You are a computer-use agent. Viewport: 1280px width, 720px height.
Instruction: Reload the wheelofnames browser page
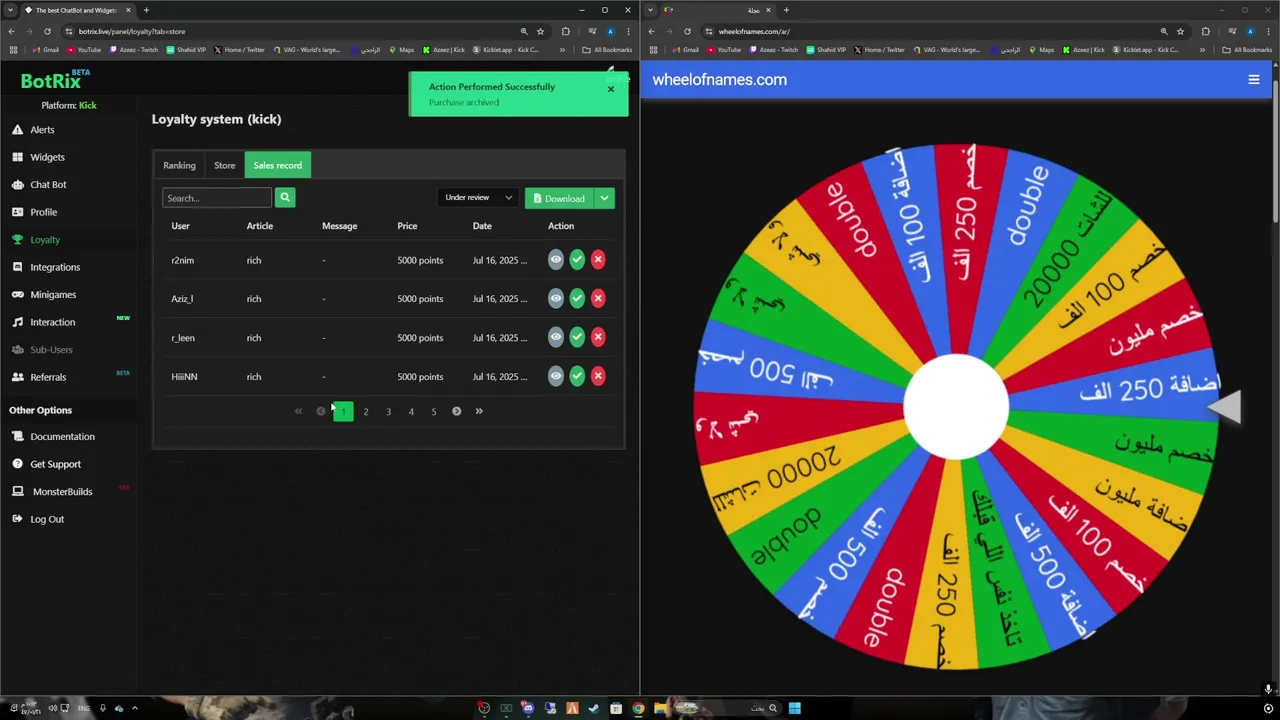687,31
